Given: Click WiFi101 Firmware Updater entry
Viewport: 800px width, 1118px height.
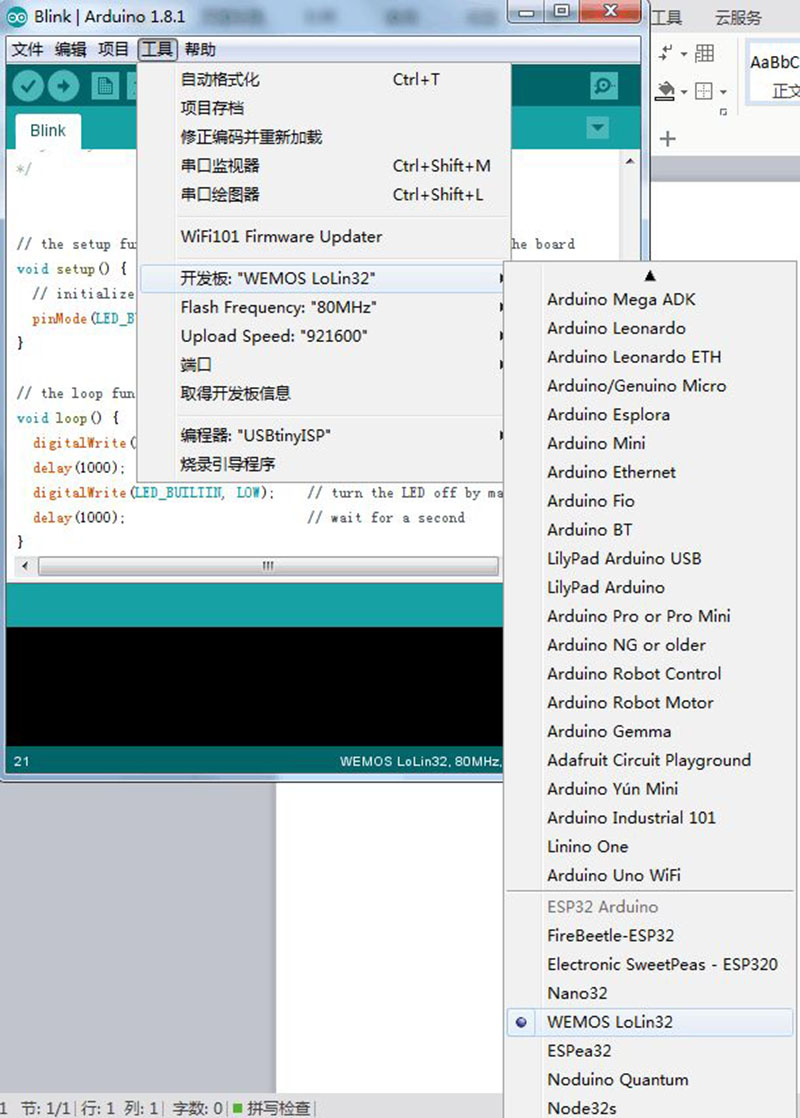Looking at the screenshot, I should point(282,237).
